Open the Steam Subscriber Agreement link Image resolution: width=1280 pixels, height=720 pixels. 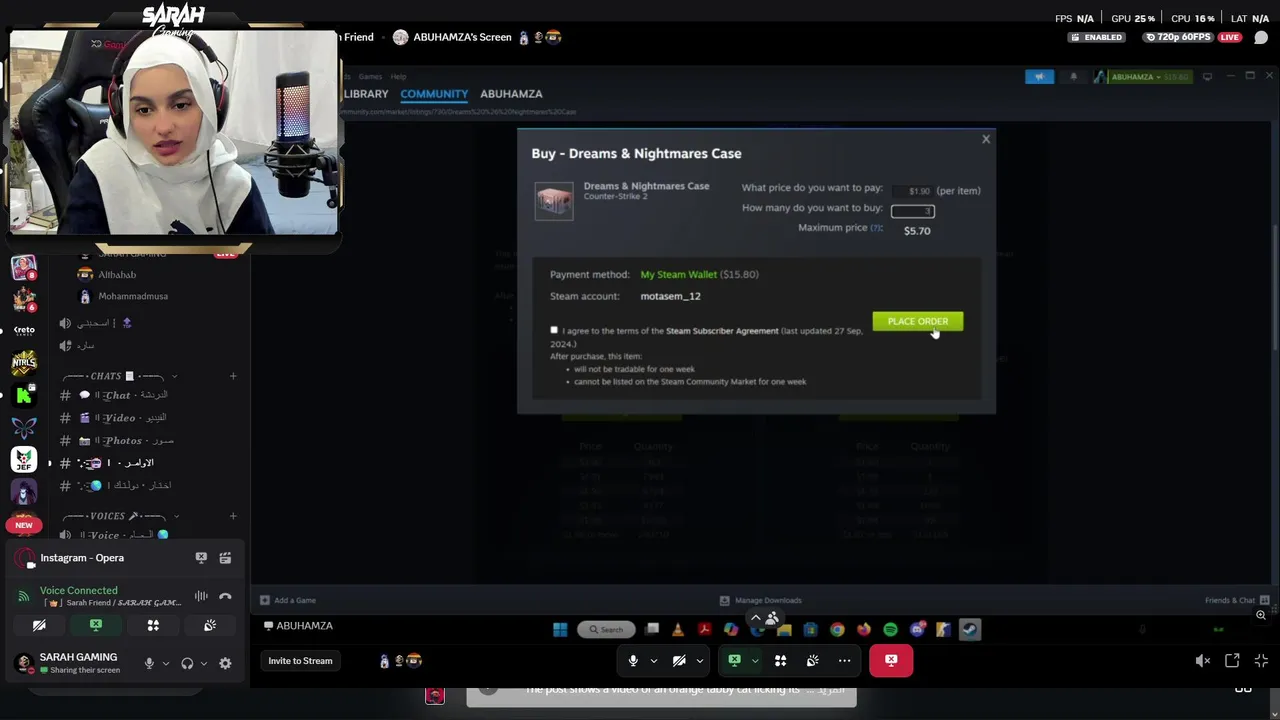click(722, 331)
